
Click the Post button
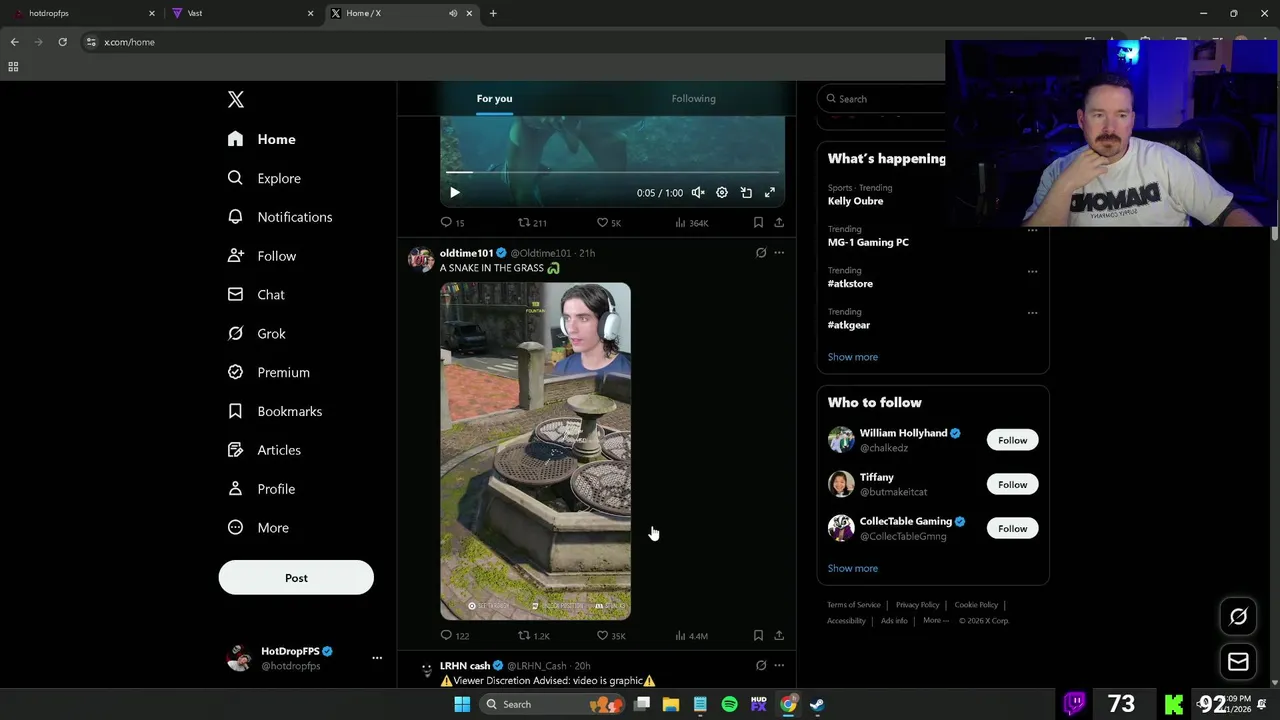click(x=296, y=578)
